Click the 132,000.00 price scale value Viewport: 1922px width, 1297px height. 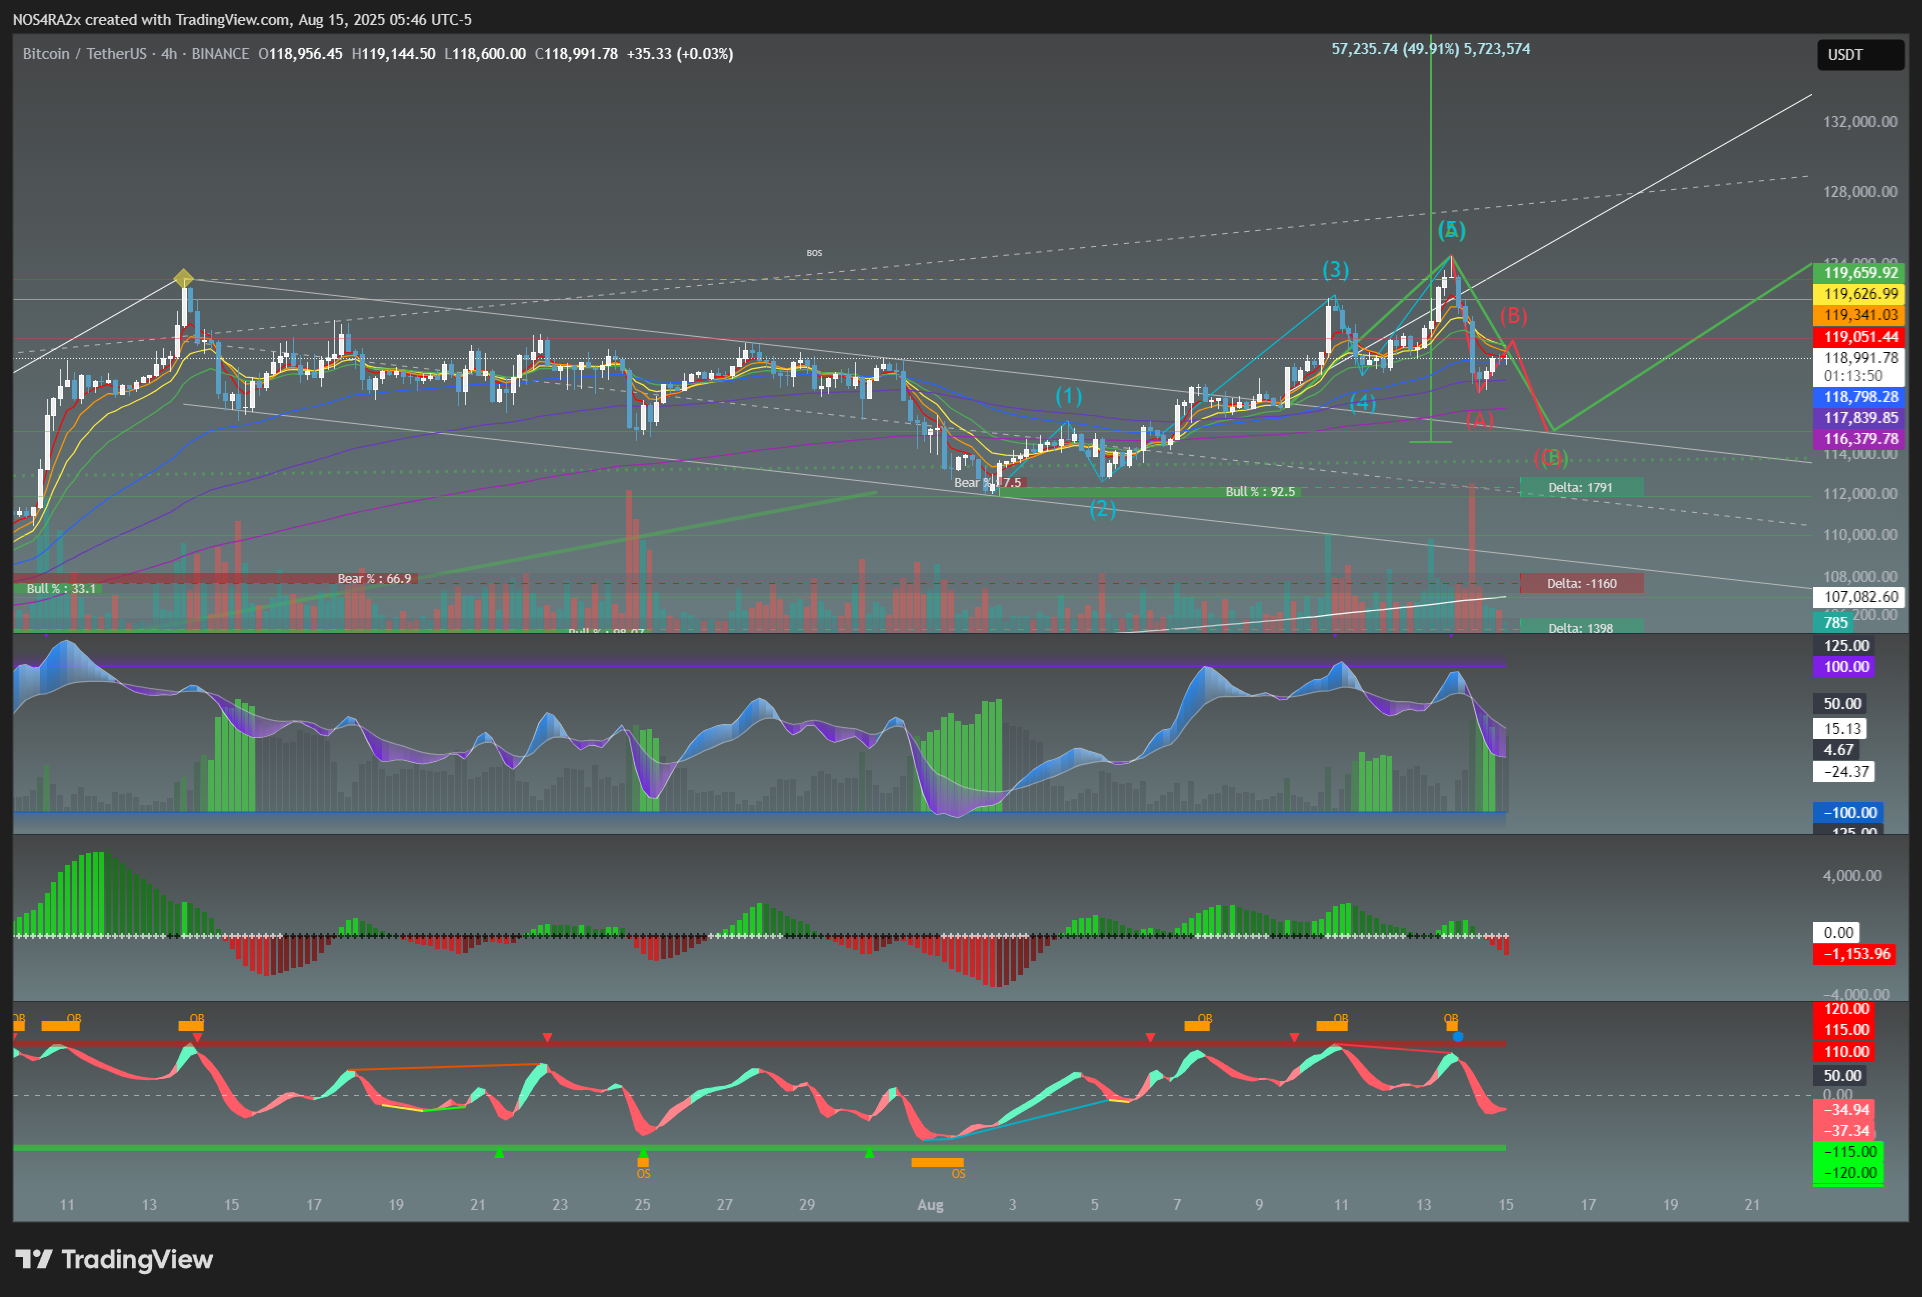click(1860, 122)
